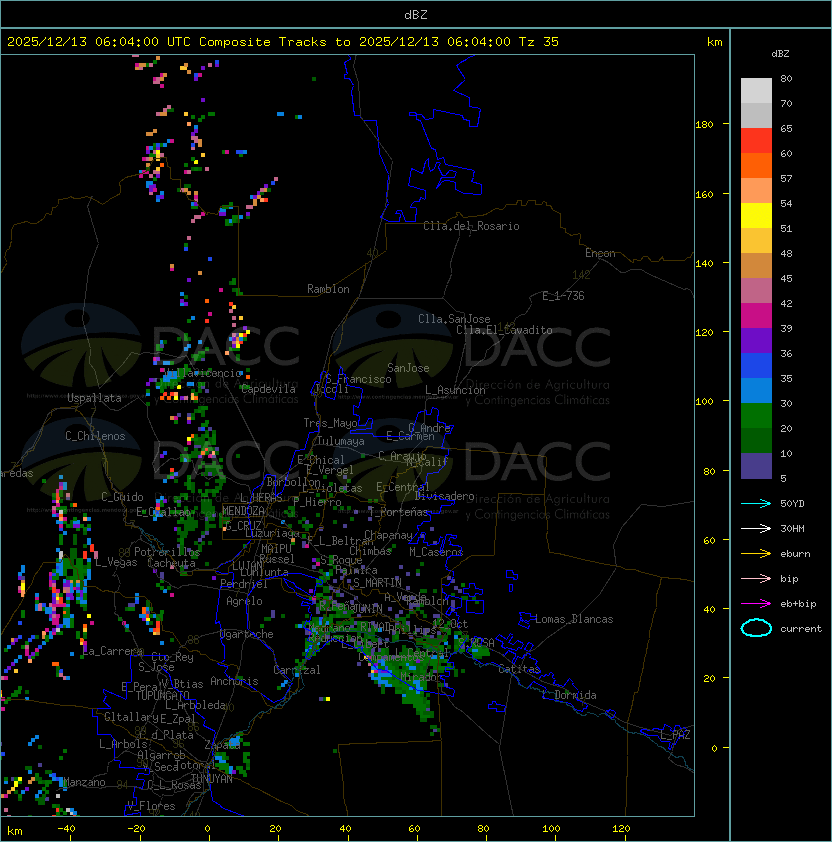Pick the red swatch between 65 and 60 dBZ
832x842 pixels.
756,141
